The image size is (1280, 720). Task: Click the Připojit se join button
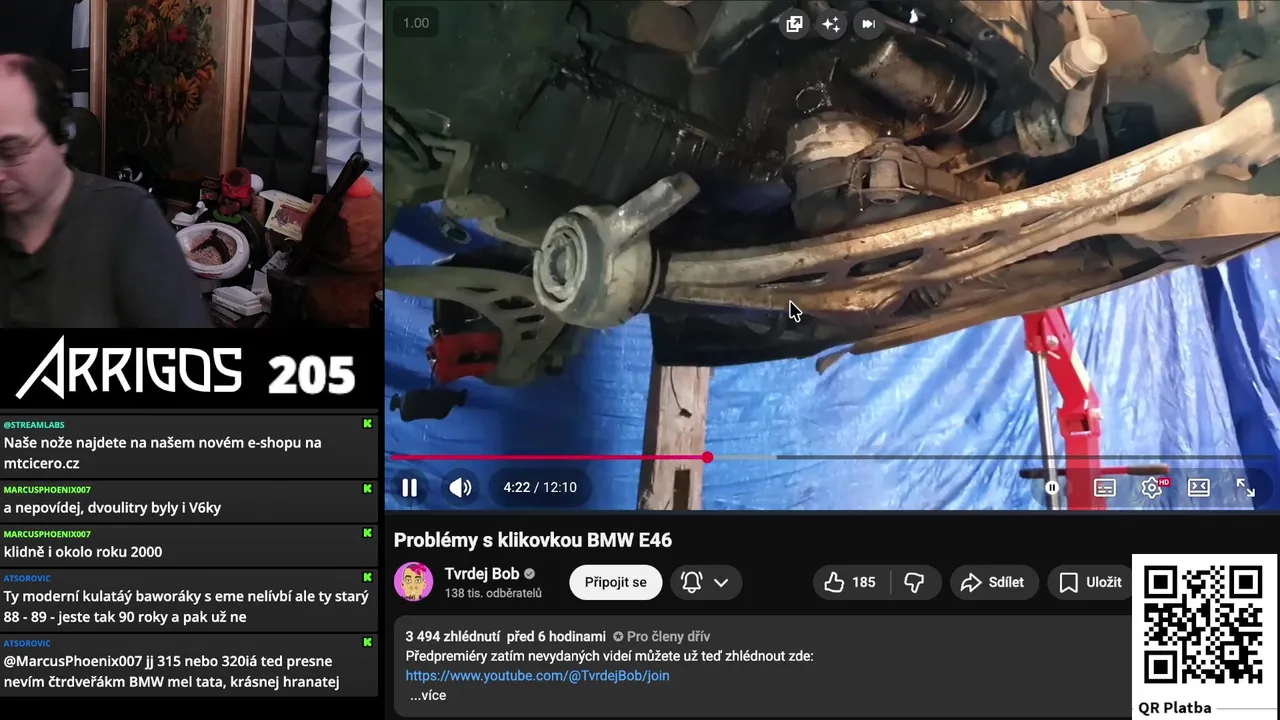pyautogui.click(x=616, y=582)
